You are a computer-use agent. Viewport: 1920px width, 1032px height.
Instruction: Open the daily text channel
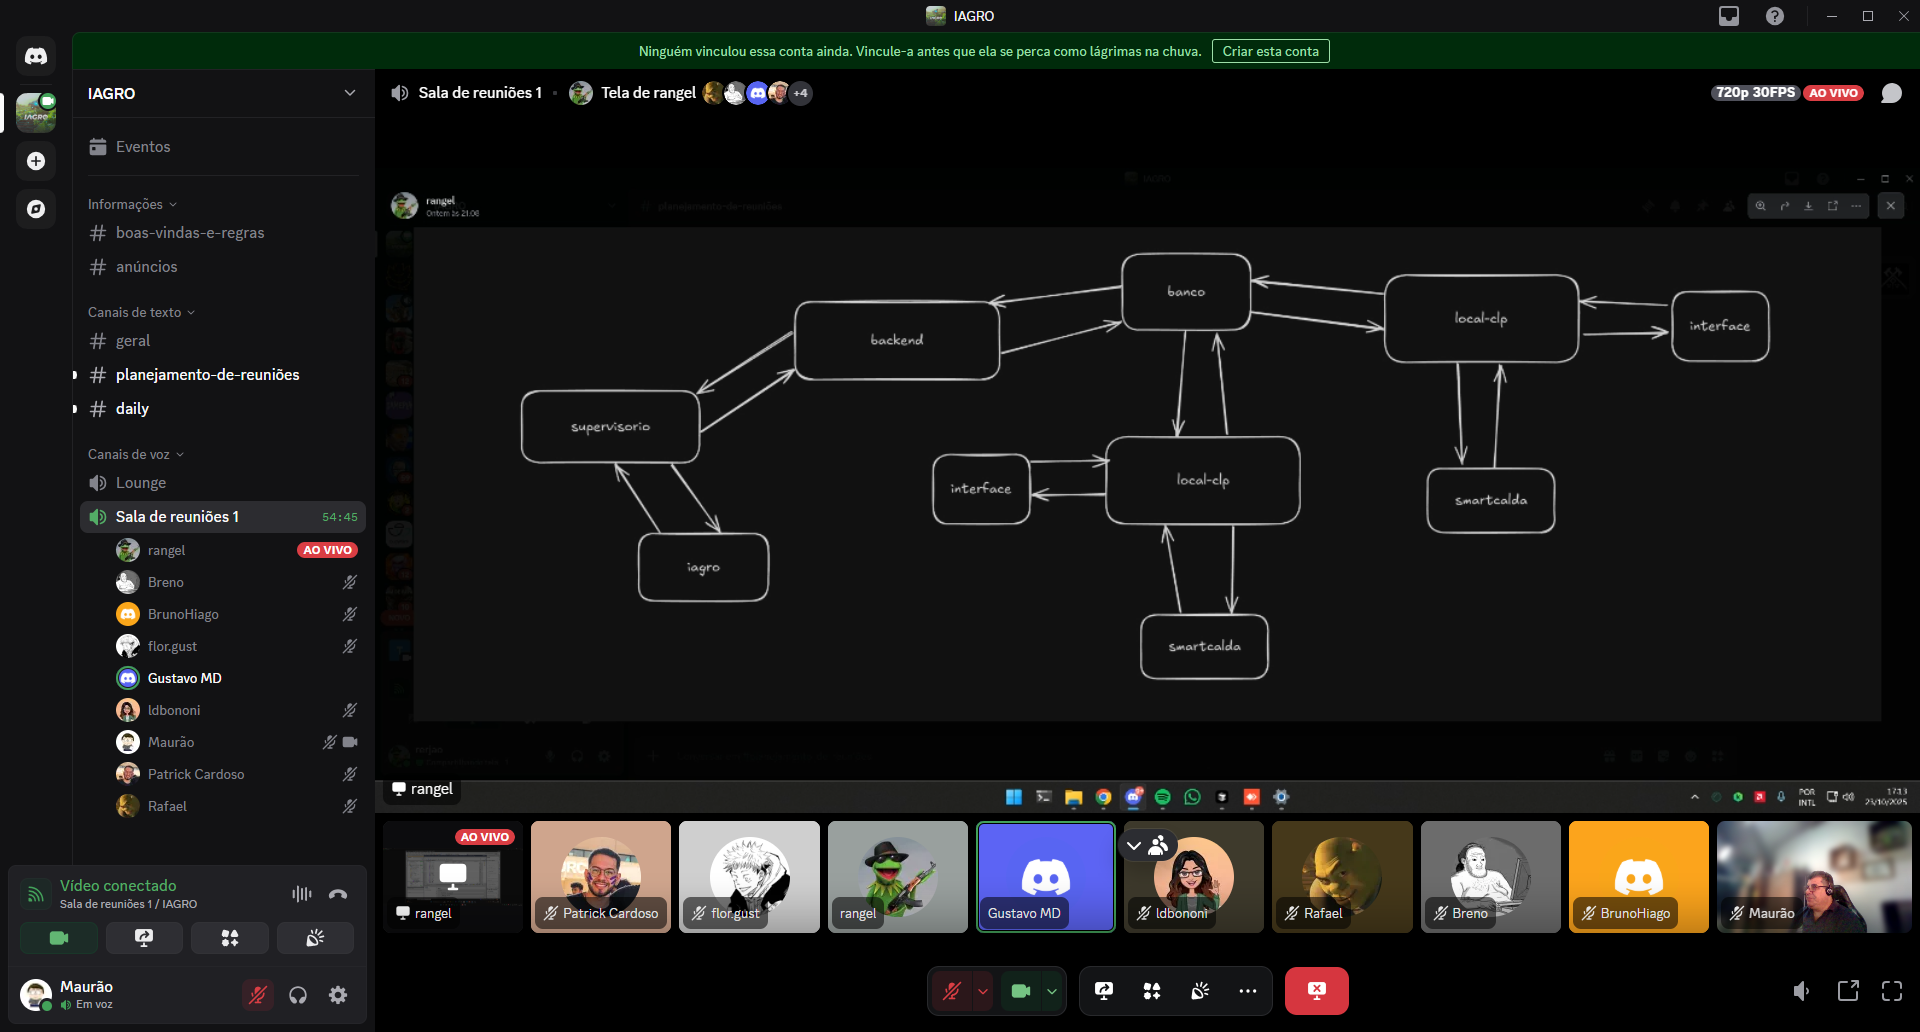(223, 409)
